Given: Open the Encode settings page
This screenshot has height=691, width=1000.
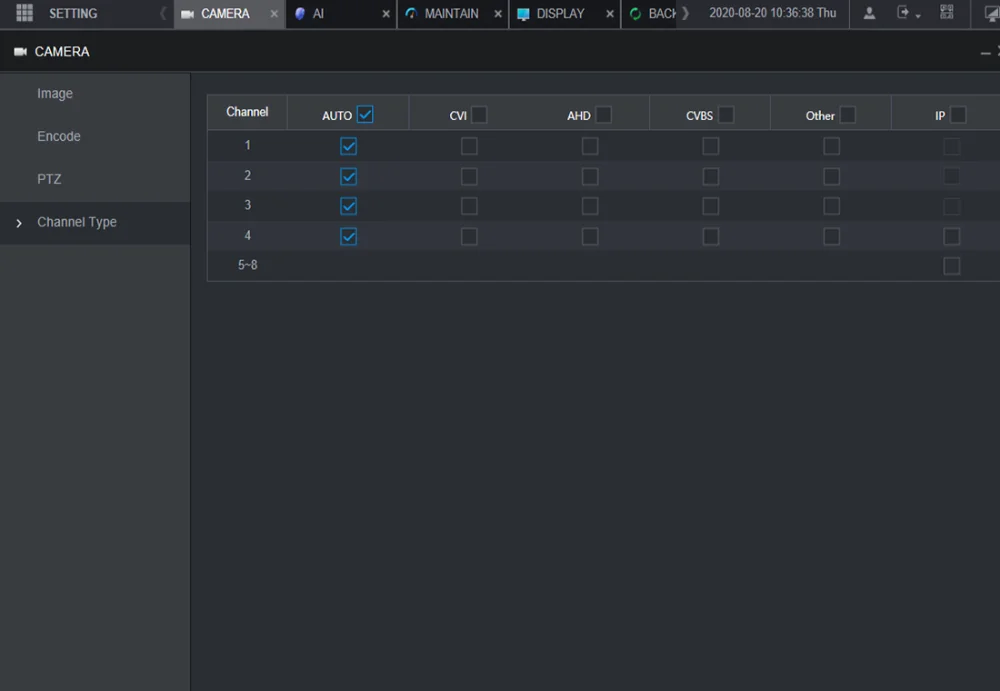Looking at the screenshot, I should coord(94,137).
